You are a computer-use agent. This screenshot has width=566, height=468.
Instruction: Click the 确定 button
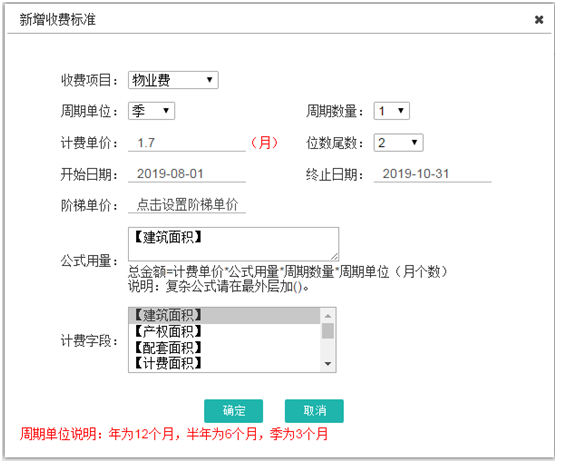[x=234, y=411]
